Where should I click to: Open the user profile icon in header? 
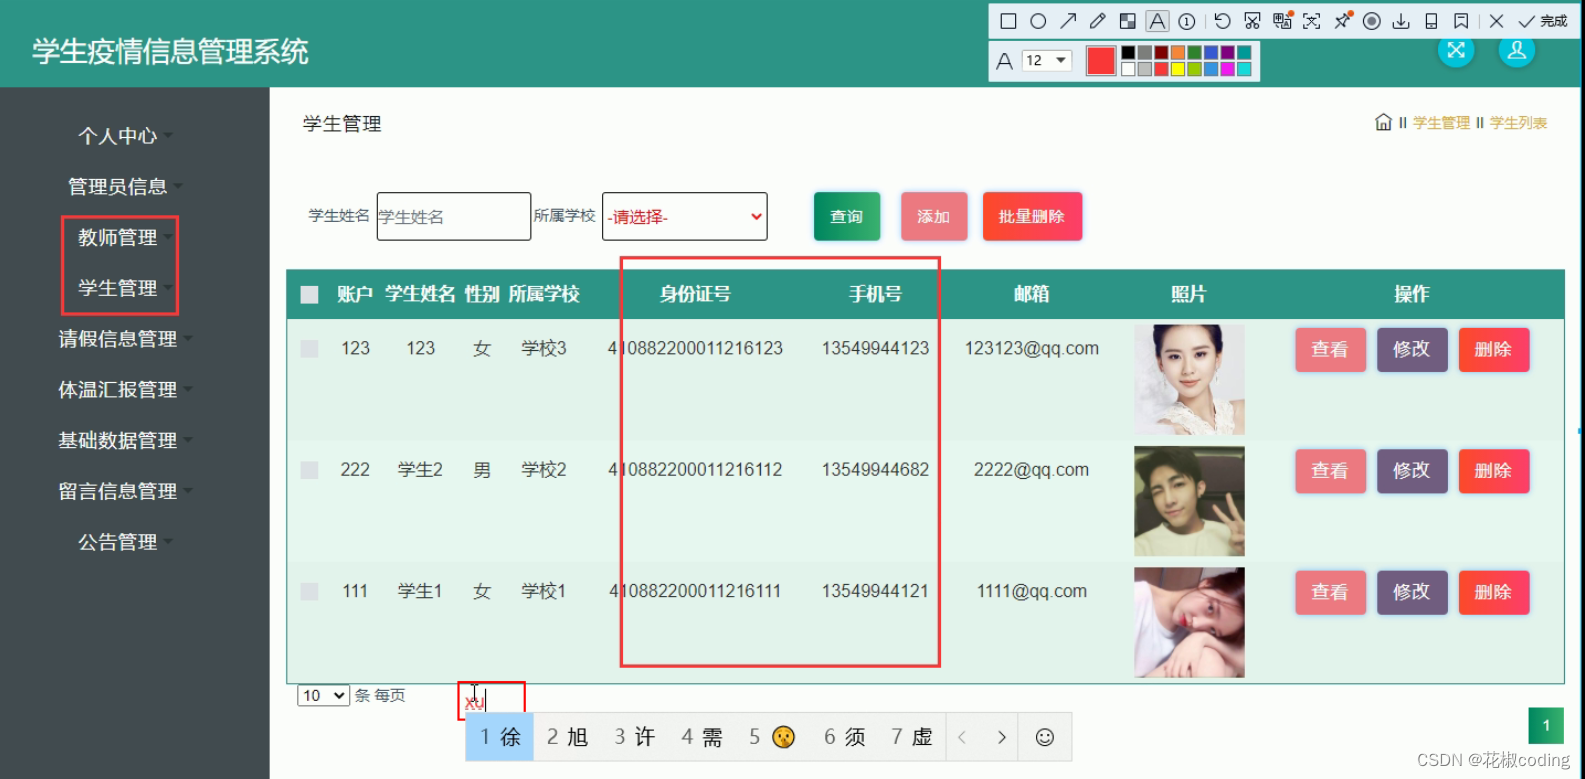coord(1517,50)
